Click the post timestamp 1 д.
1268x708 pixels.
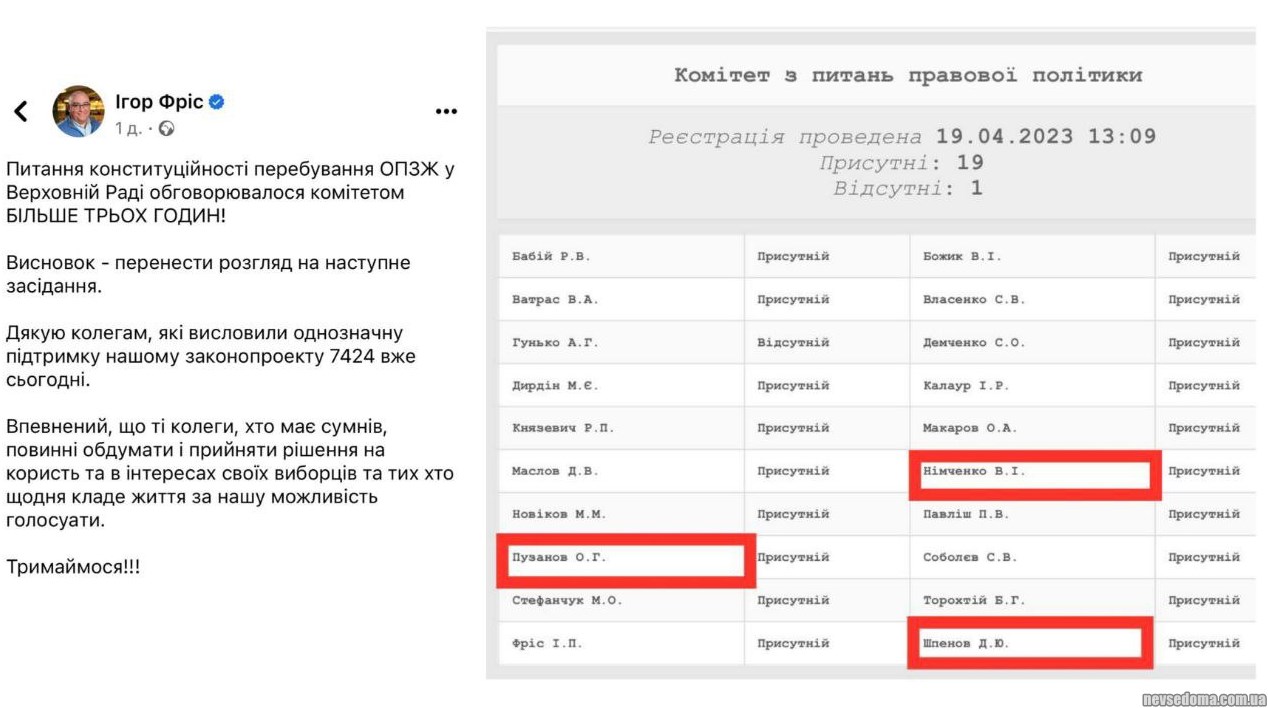(x=128, y=128)
